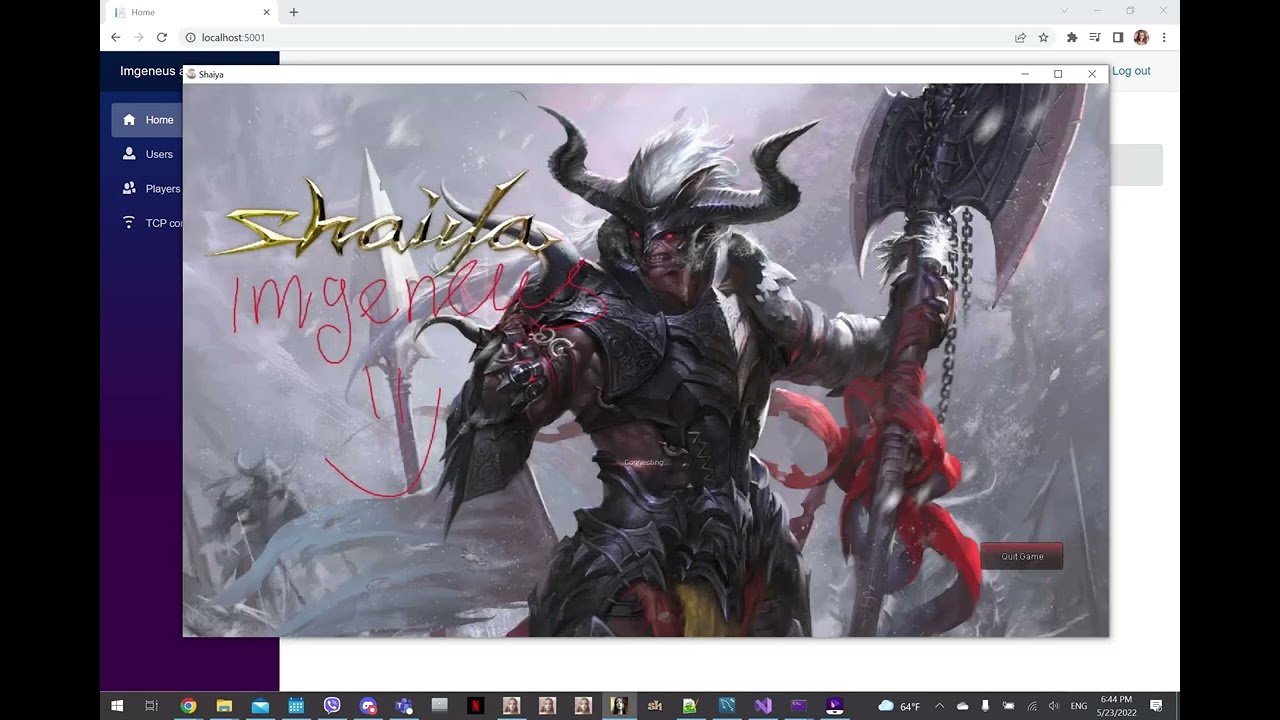The image size is (1280, 720).
Task: Click the Users person icon in sidebar
Action: coord(129,154)
